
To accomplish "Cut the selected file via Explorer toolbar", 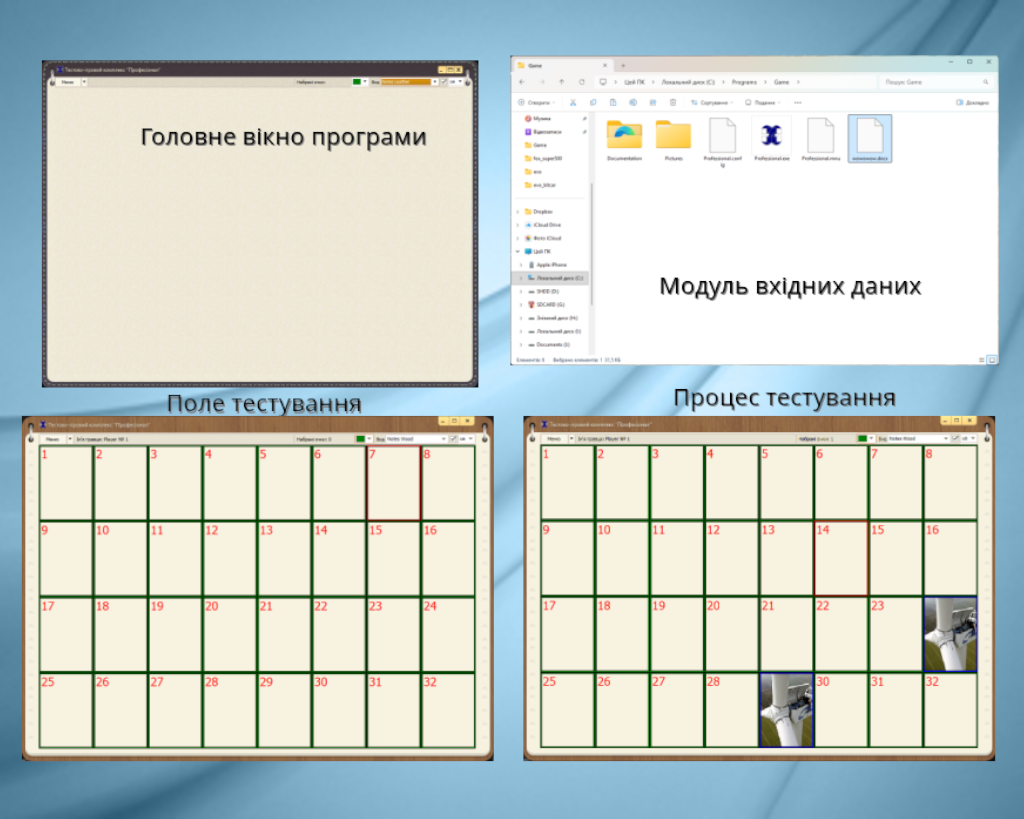I will coord(573,103).
